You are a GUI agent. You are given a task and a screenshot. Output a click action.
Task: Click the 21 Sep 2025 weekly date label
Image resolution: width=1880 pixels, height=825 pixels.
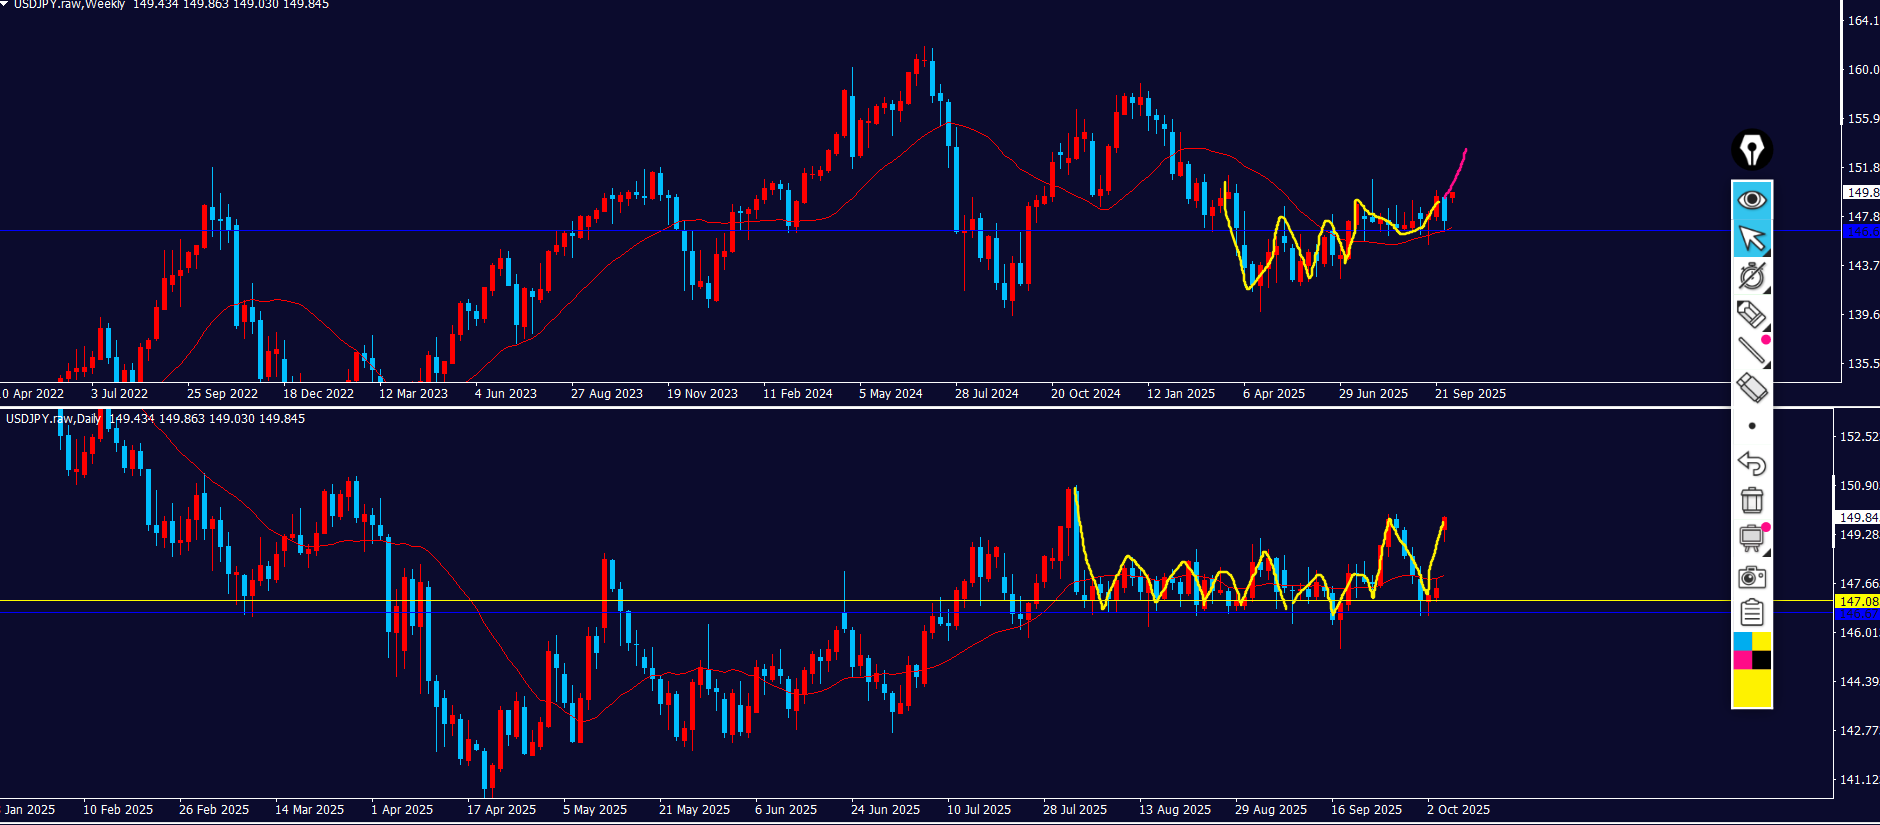(x=1470, y=394)
